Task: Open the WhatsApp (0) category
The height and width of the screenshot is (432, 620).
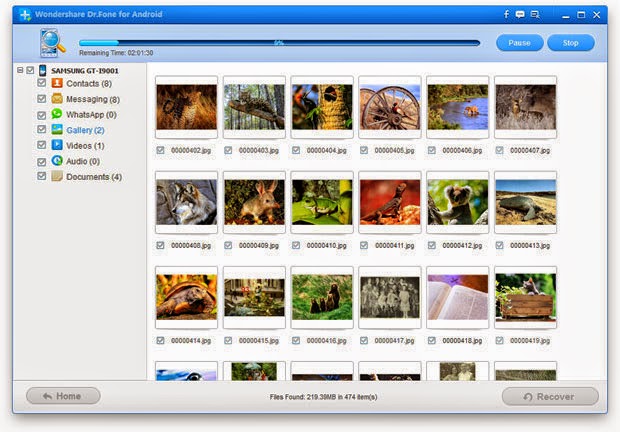Action: tap(91, 115)
